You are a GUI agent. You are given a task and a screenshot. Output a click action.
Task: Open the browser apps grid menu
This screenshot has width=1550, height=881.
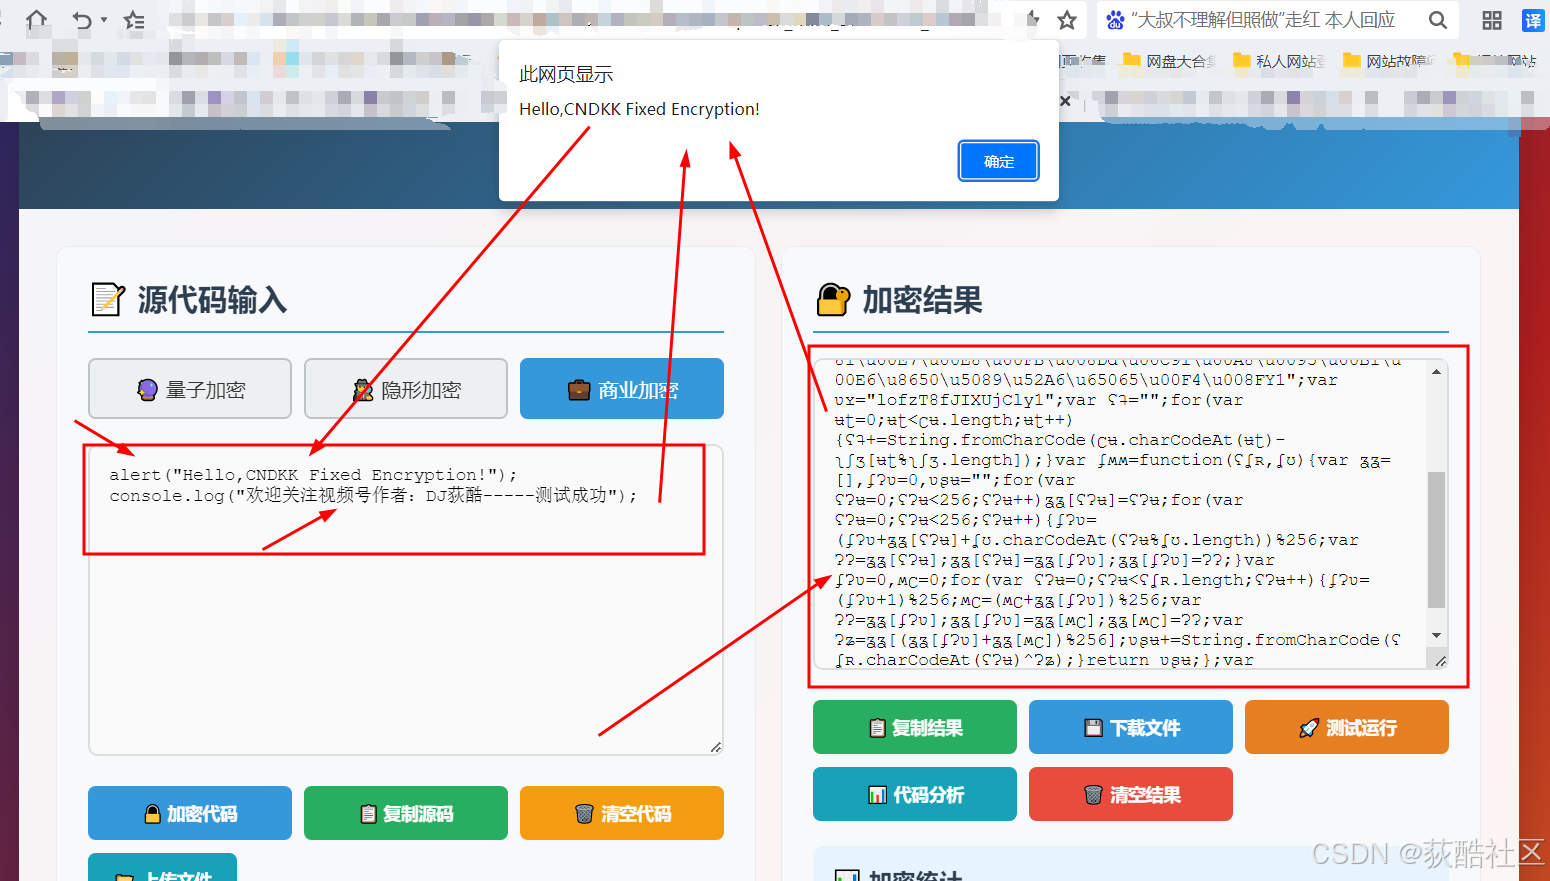coord(1491,20)
